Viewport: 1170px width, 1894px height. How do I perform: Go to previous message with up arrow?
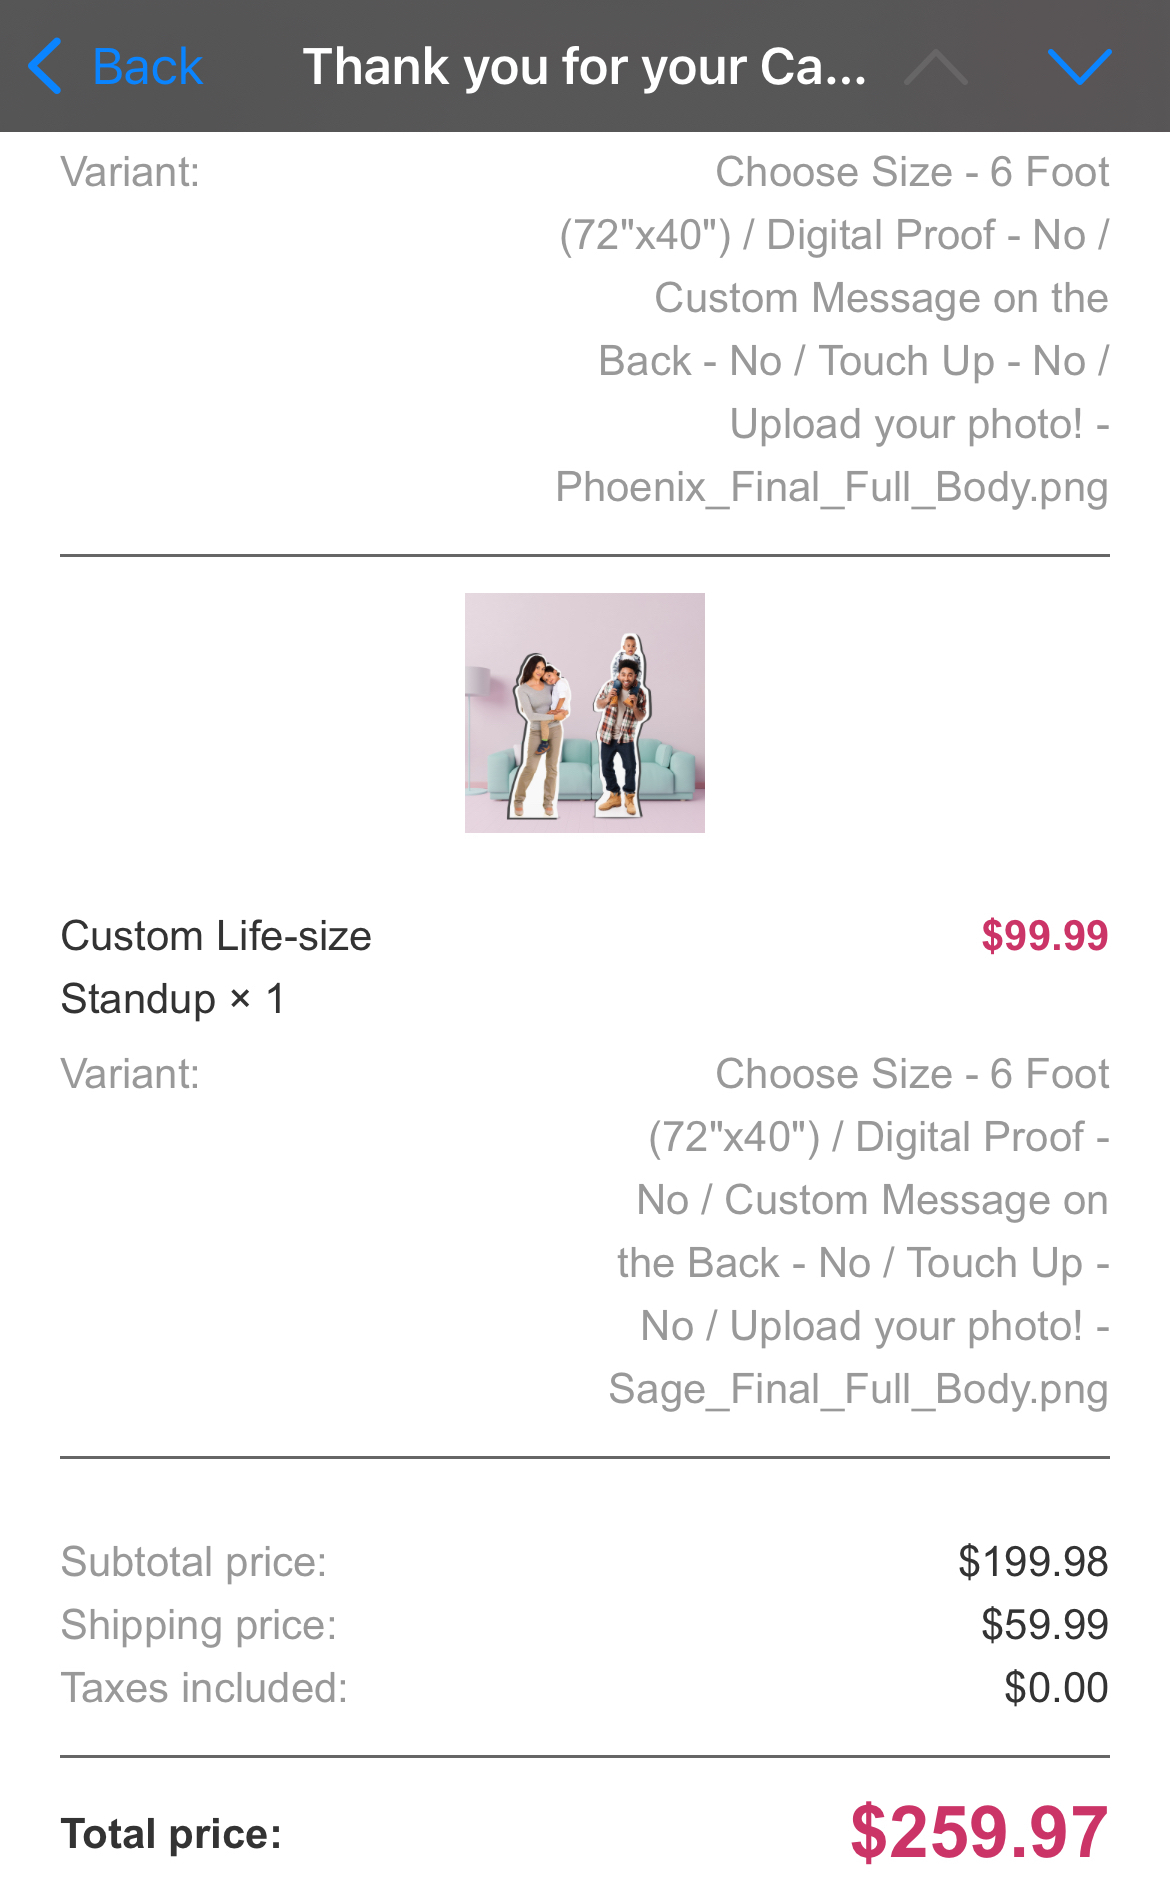(935, 67)
